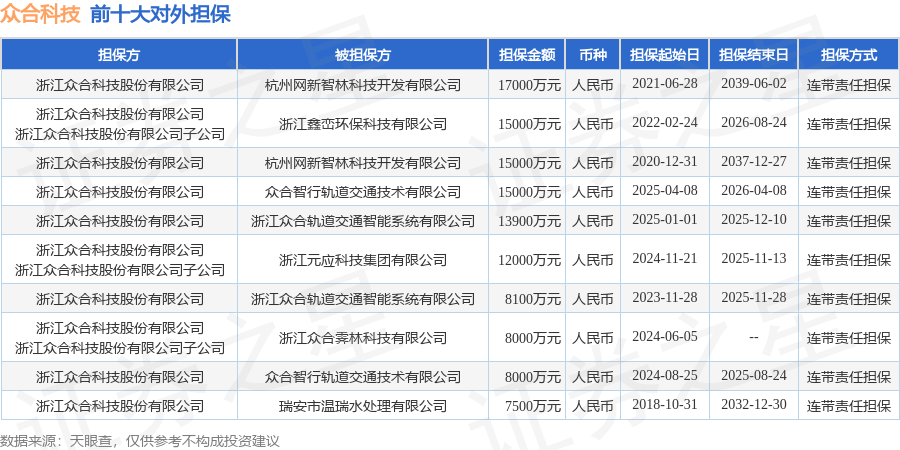Click the start date 2021-06-28
The height and width of the screenshot is (450, 900).
pos(665,83)
